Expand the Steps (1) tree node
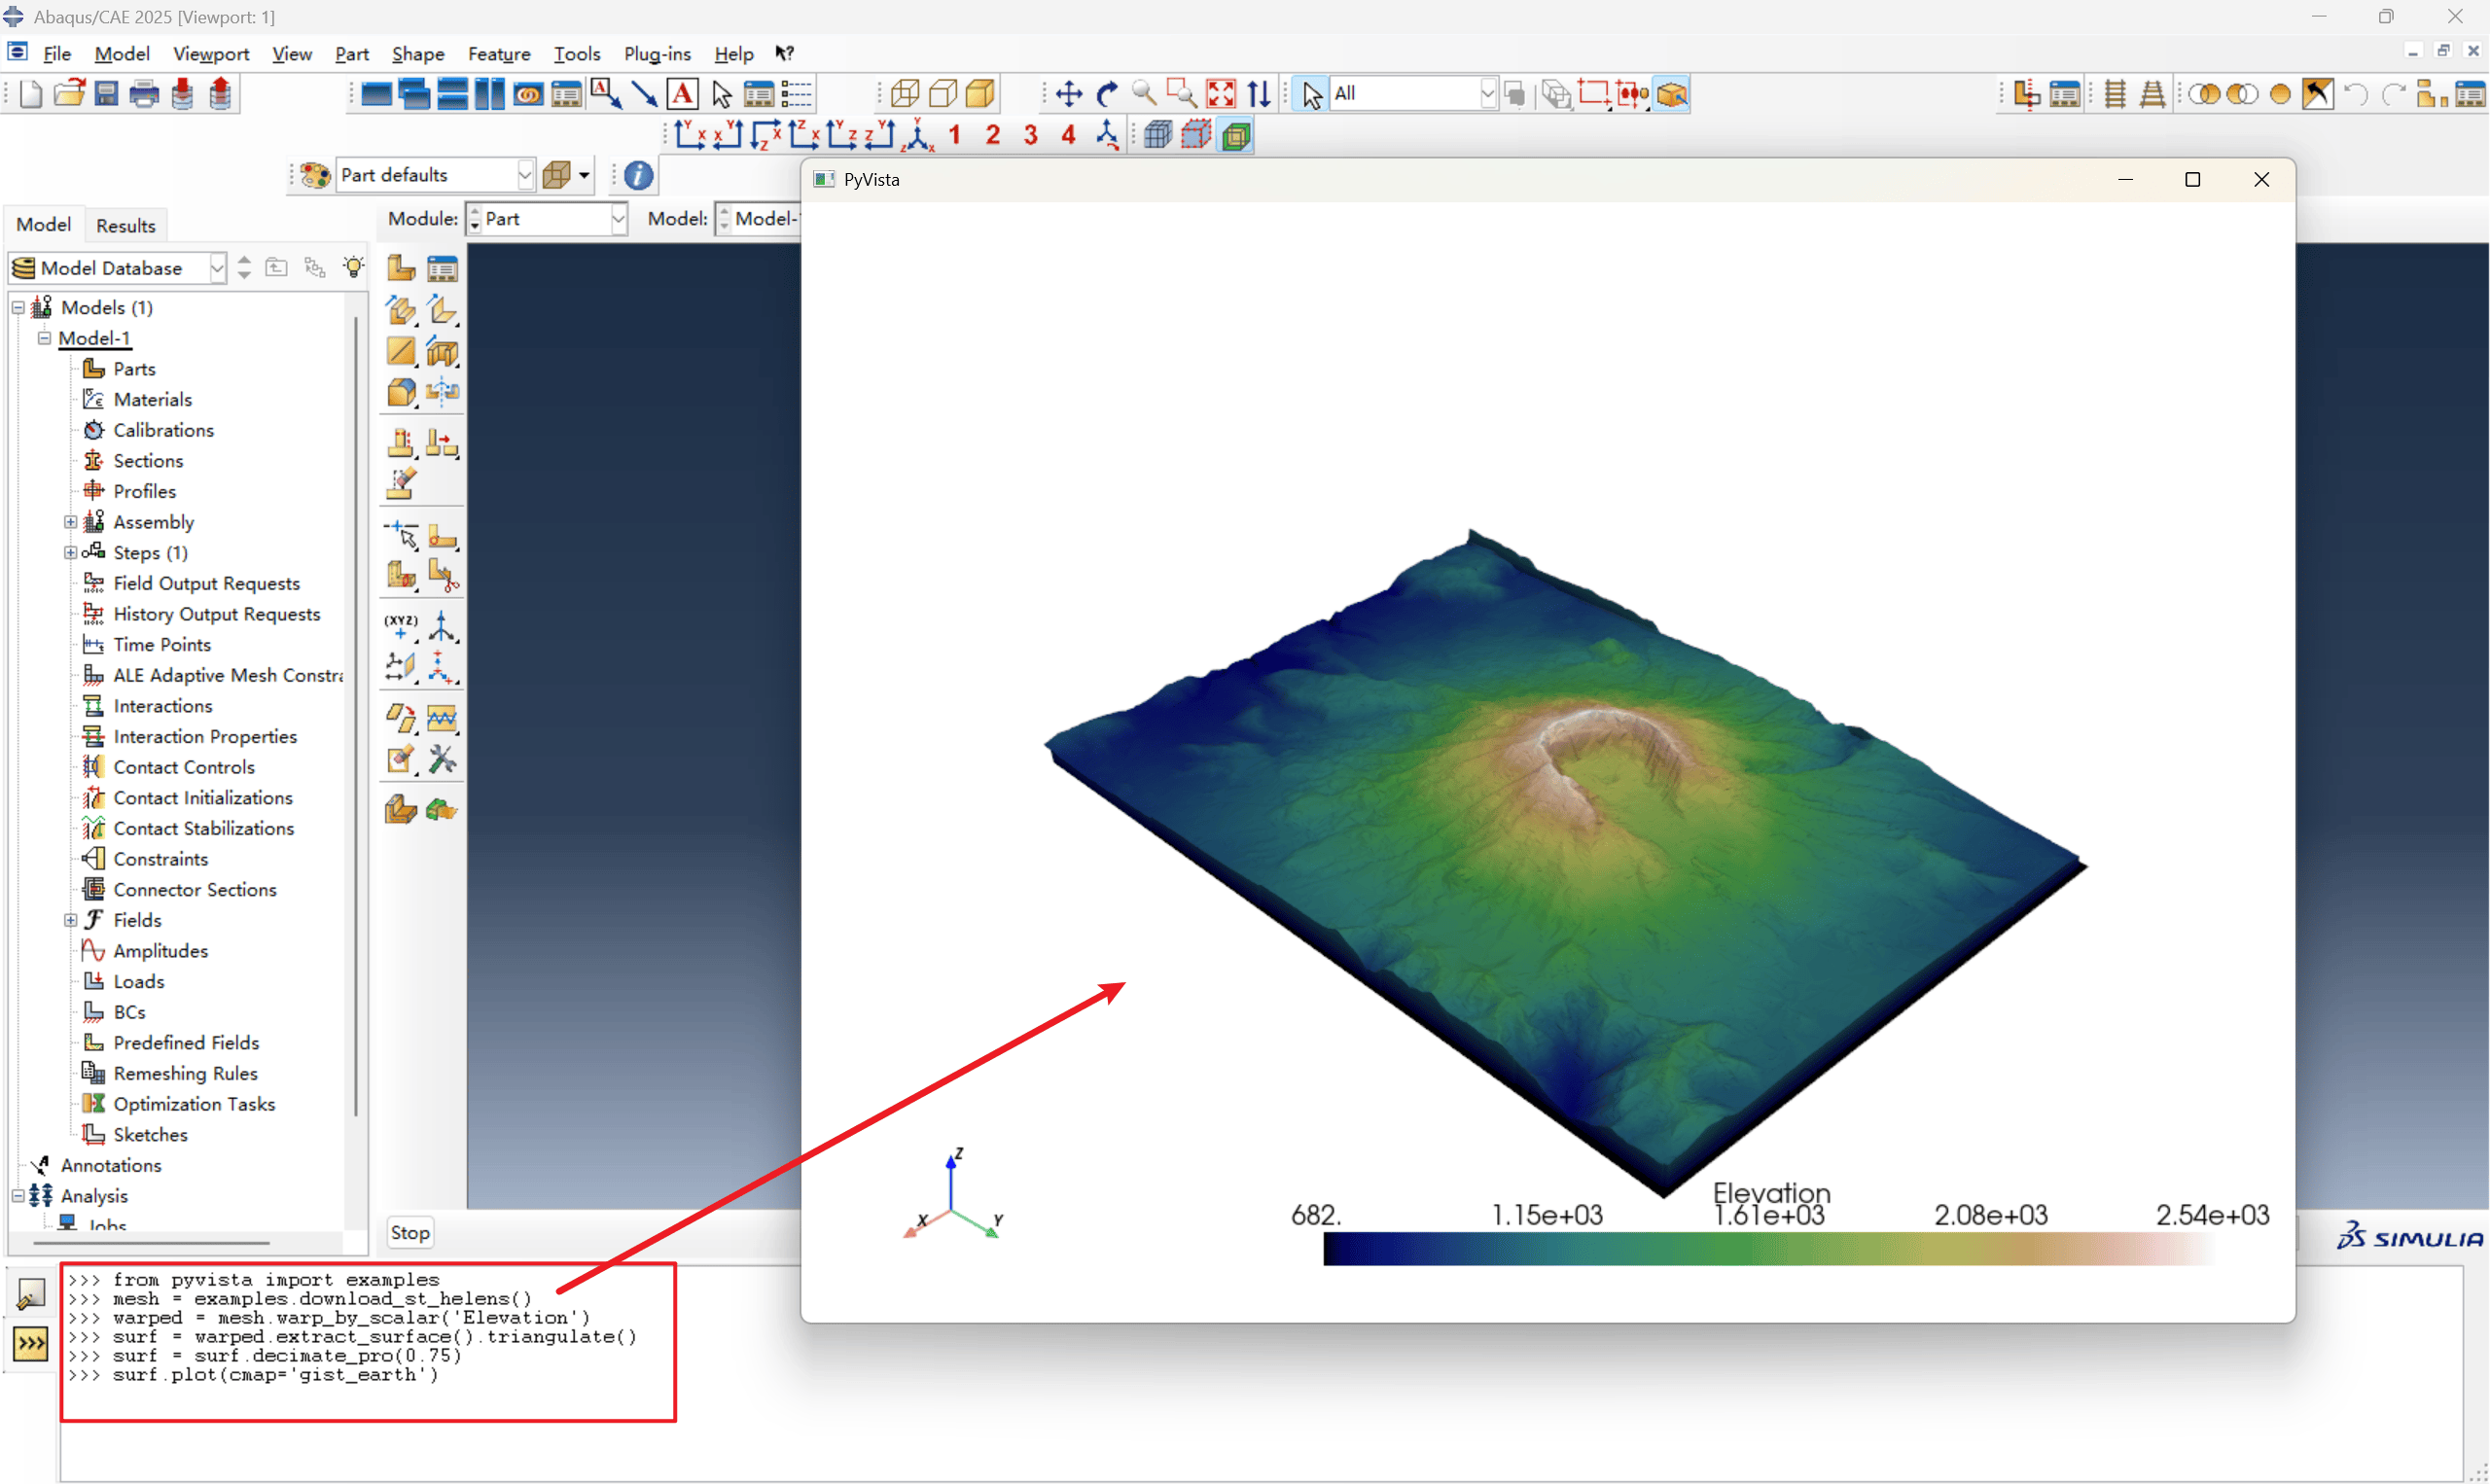2490x1484 pixels. click(70, 553)
